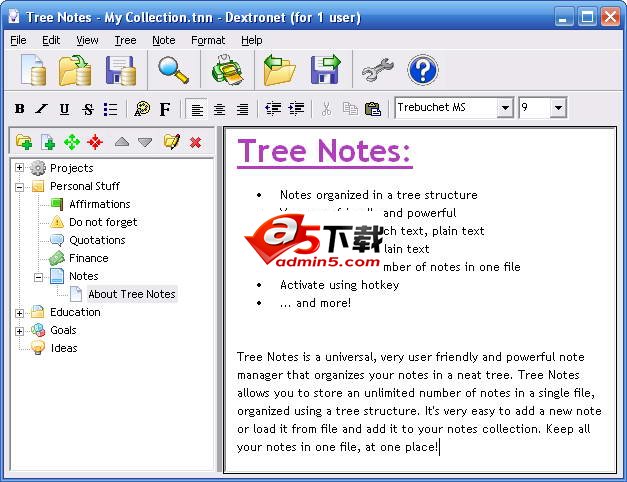The image size is (627, 482).
Task: Open the Note menu
Action: click(164, 40)
